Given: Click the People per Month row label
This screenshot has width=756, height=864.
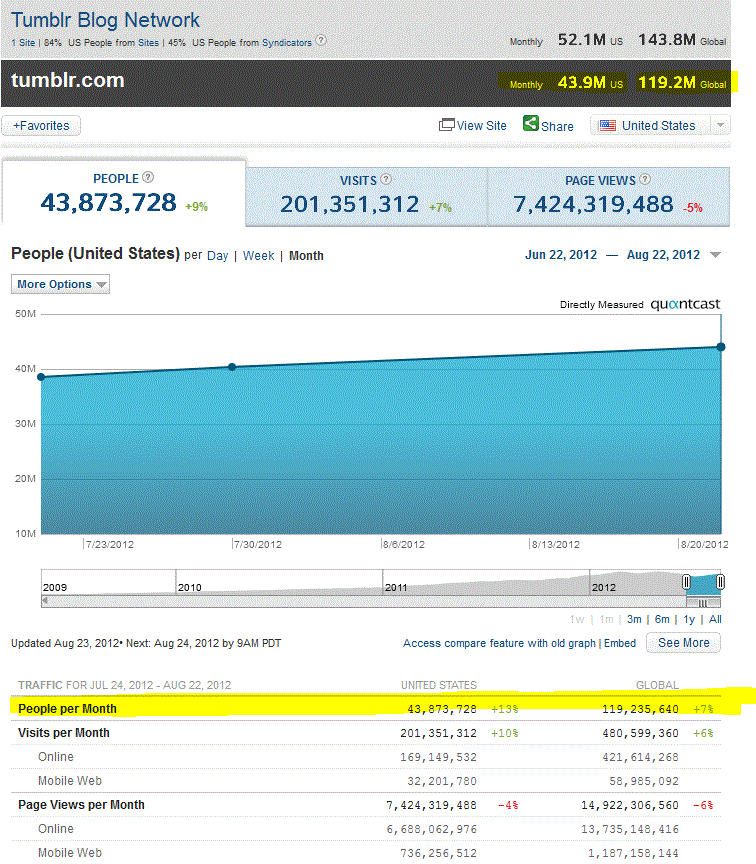Looking at the screenshot, I should (67, 709).
